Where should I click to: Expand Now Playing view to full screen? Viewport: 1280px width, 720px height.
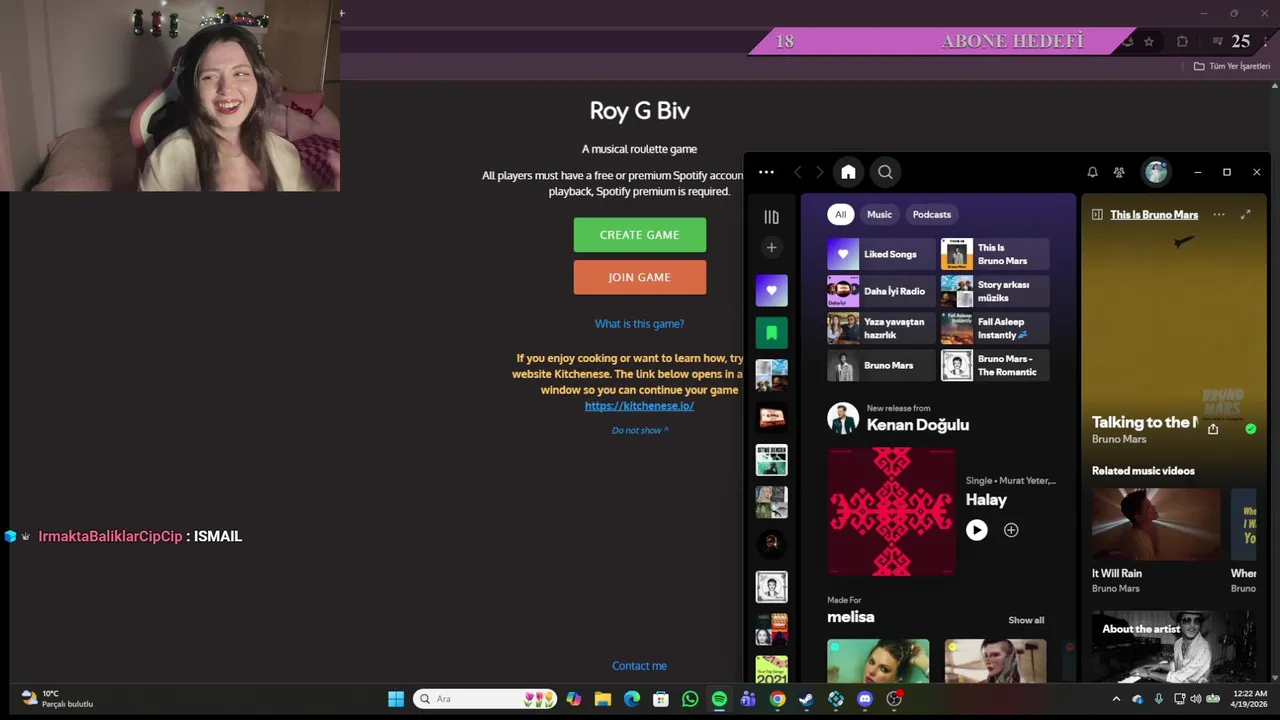(1245, 214)
